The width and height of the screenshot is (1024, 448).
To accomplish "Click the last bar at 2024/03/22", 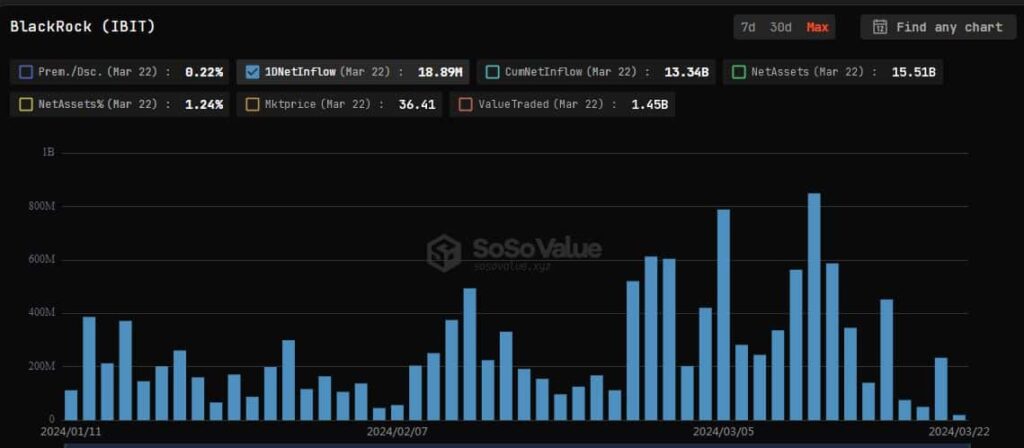I will [959, 416].
